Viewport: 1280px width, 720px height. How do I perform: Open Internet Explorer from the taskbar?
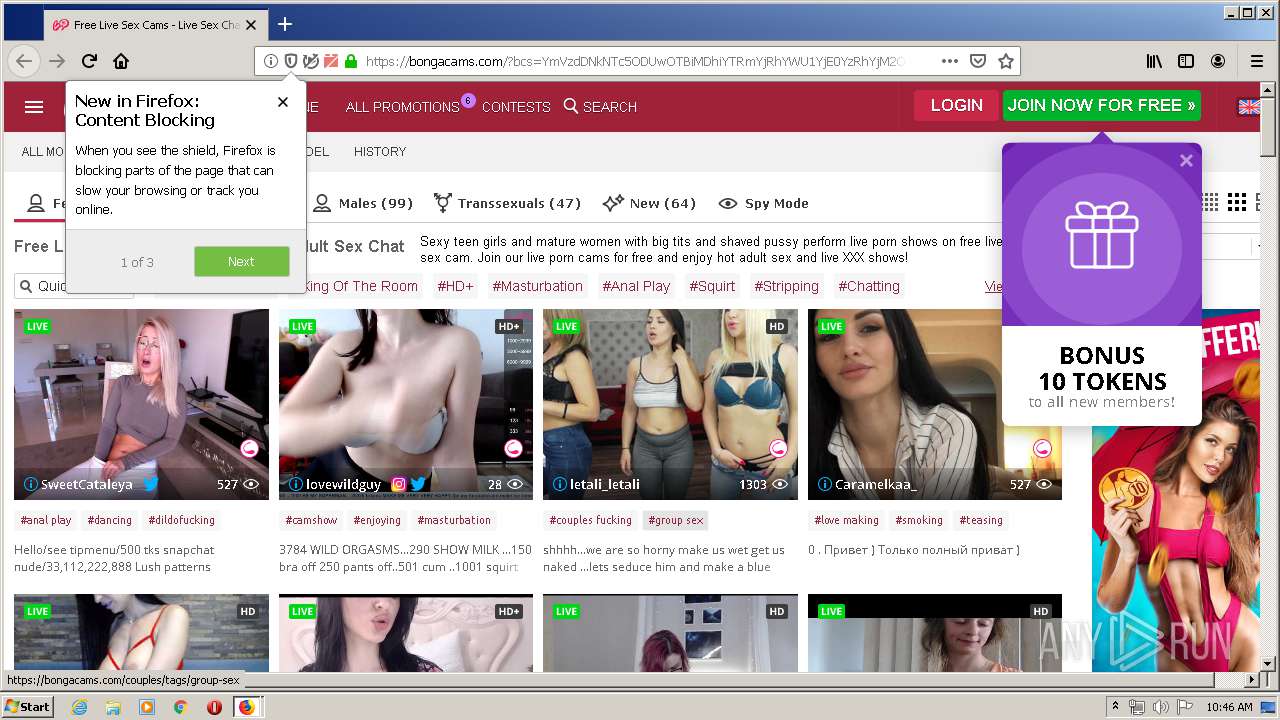tap(80, 707)
